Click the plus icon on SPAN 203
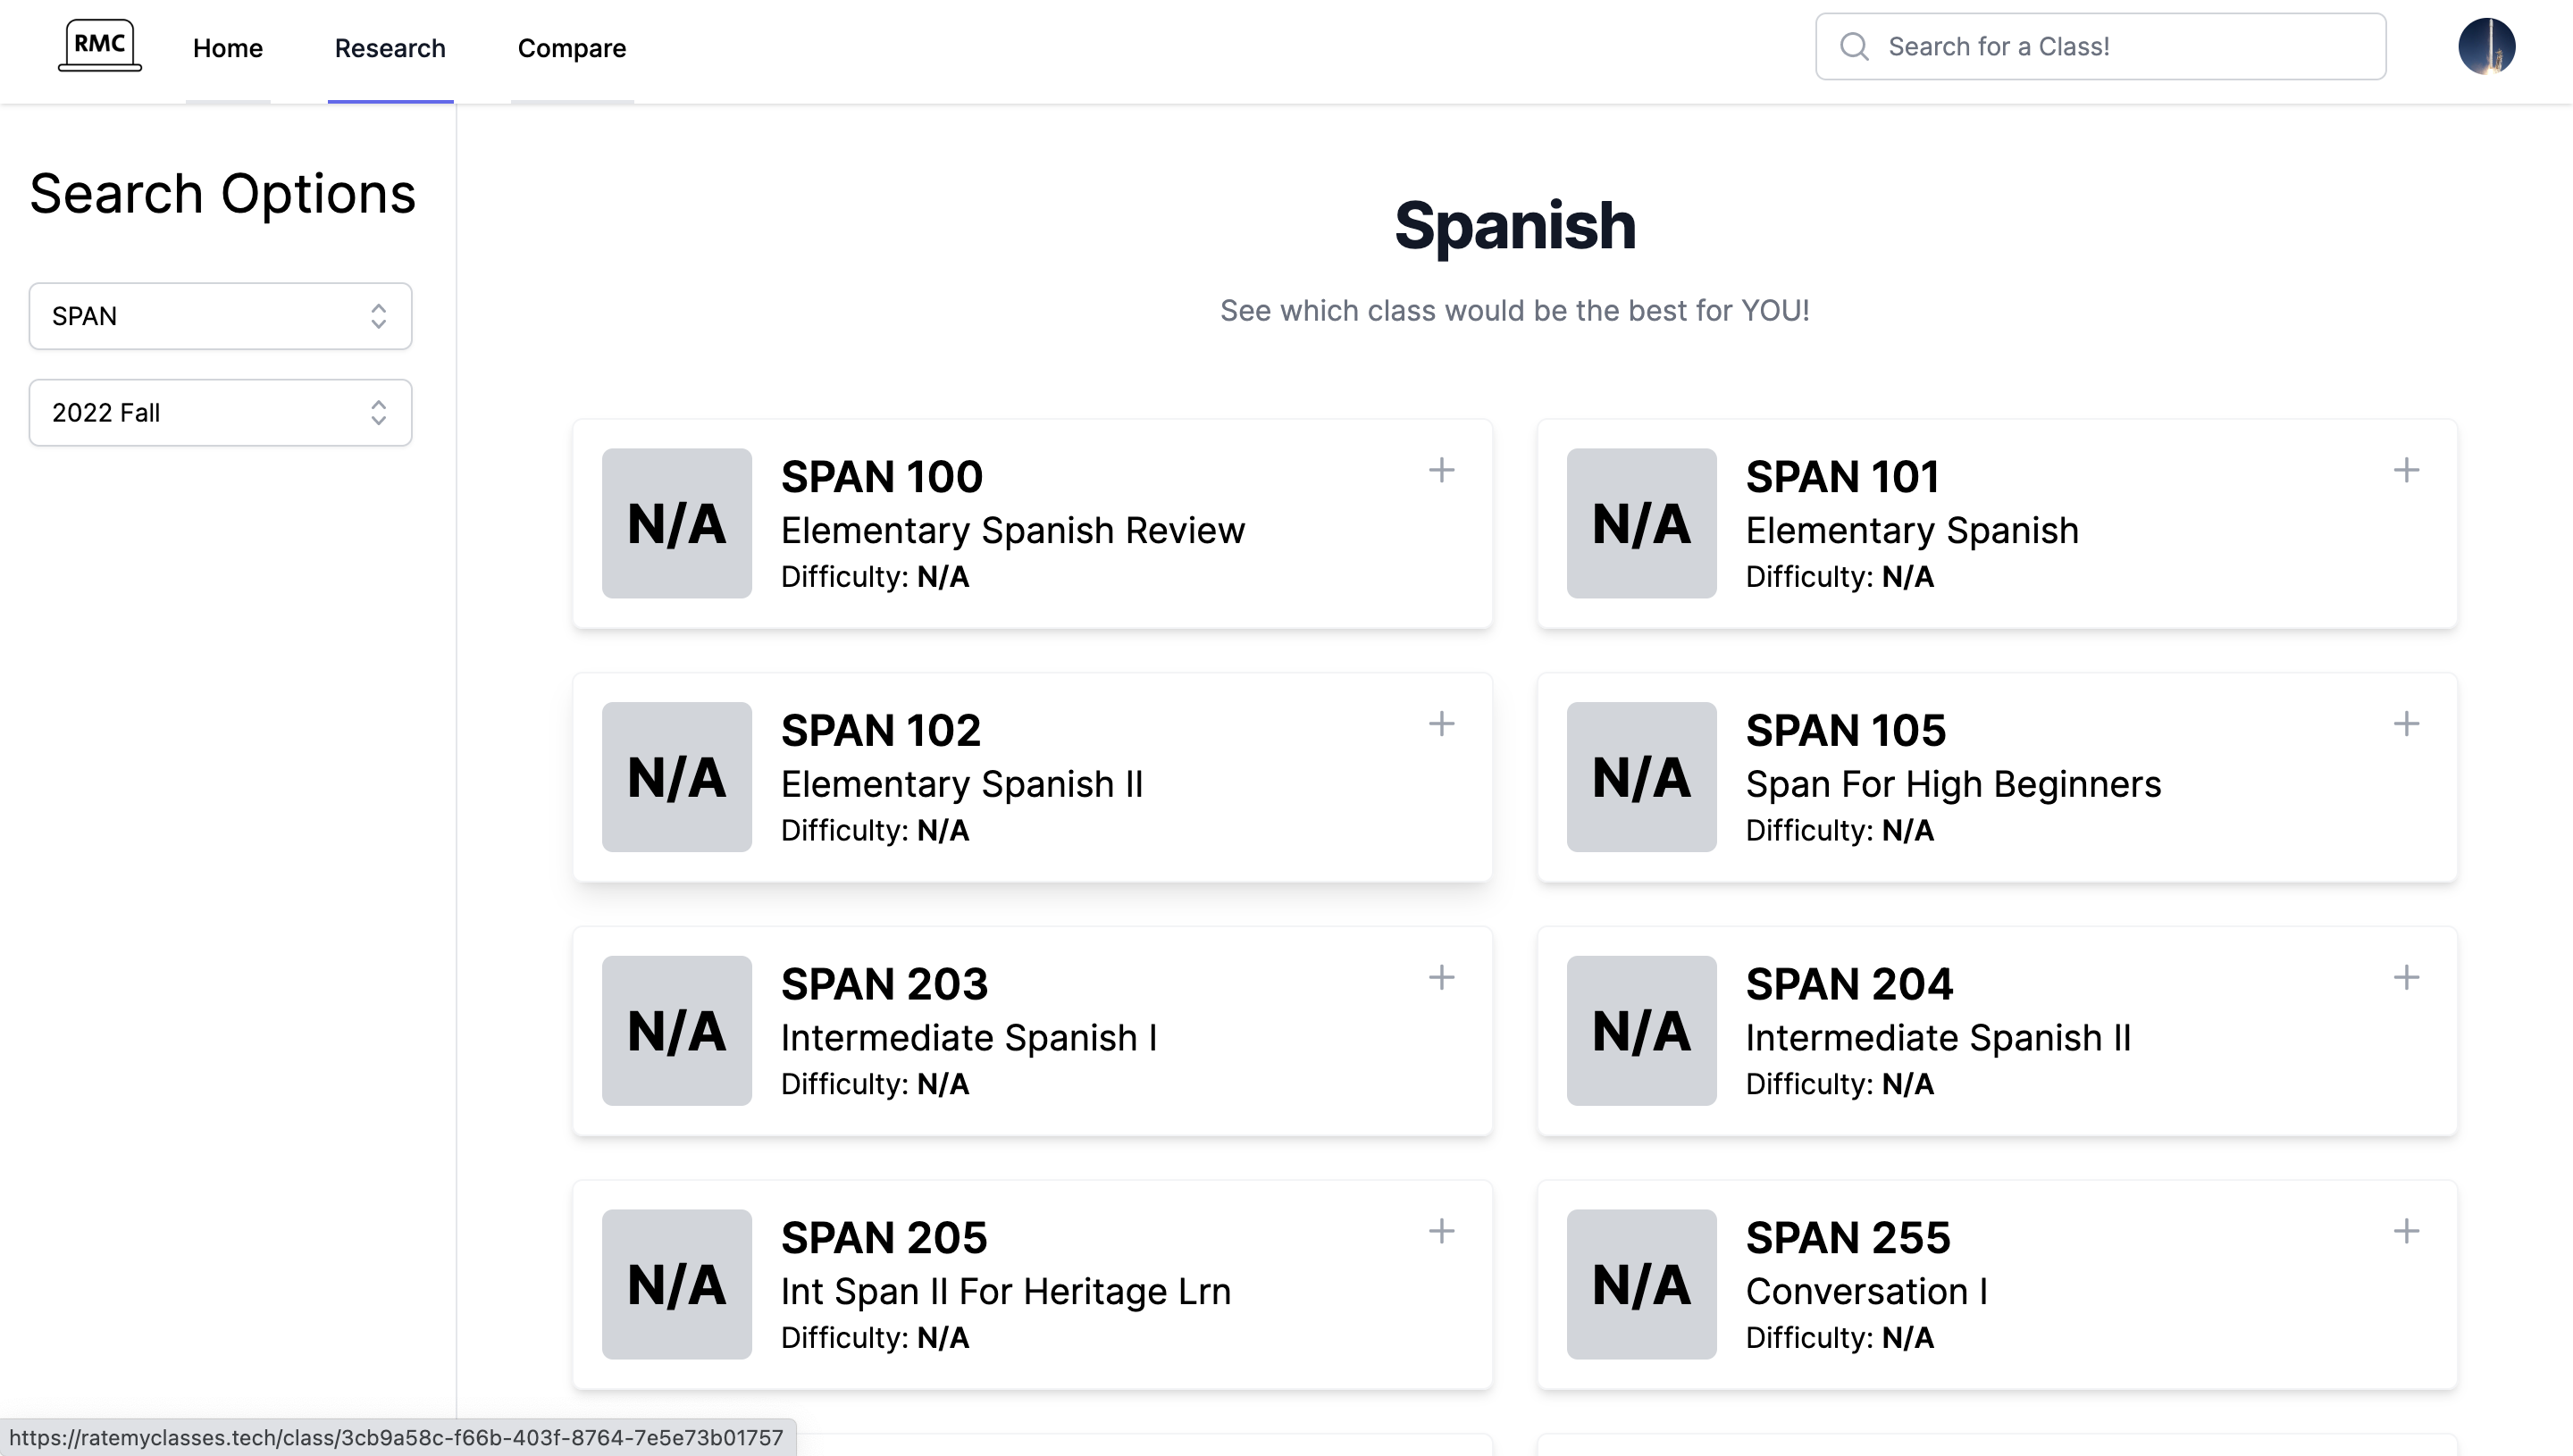Viewport: 2573px width, 1456px height. tap(1441, 978)
